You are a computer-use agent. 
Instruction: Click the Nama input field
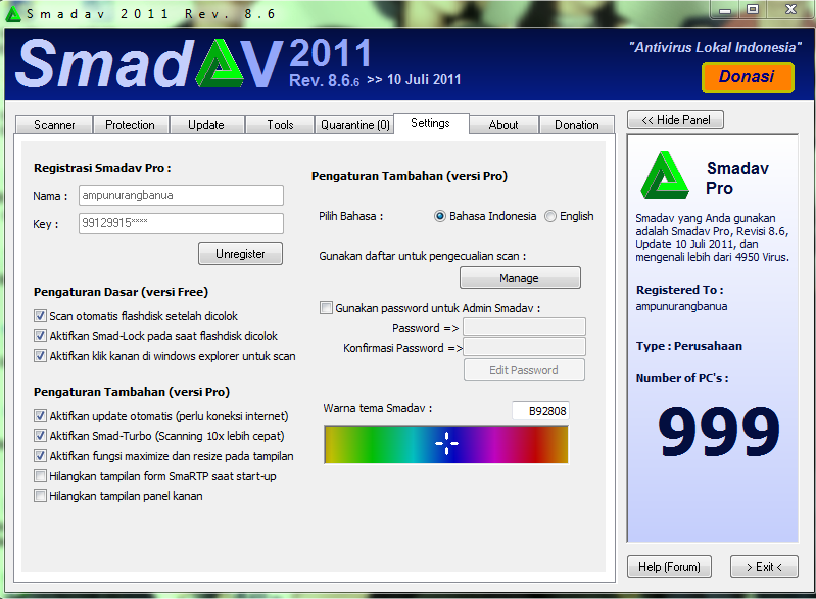[x=181, y=196]
